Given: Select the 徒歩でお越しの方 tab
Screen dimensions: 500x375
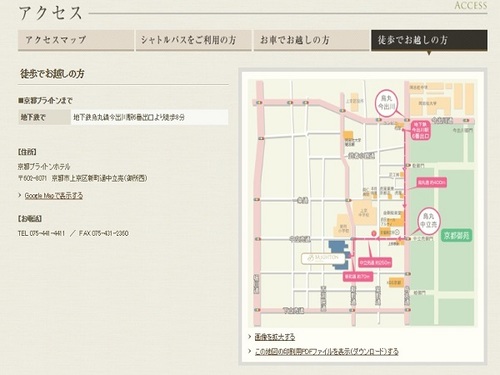Looking at the screenshot, I should (429, 40).
